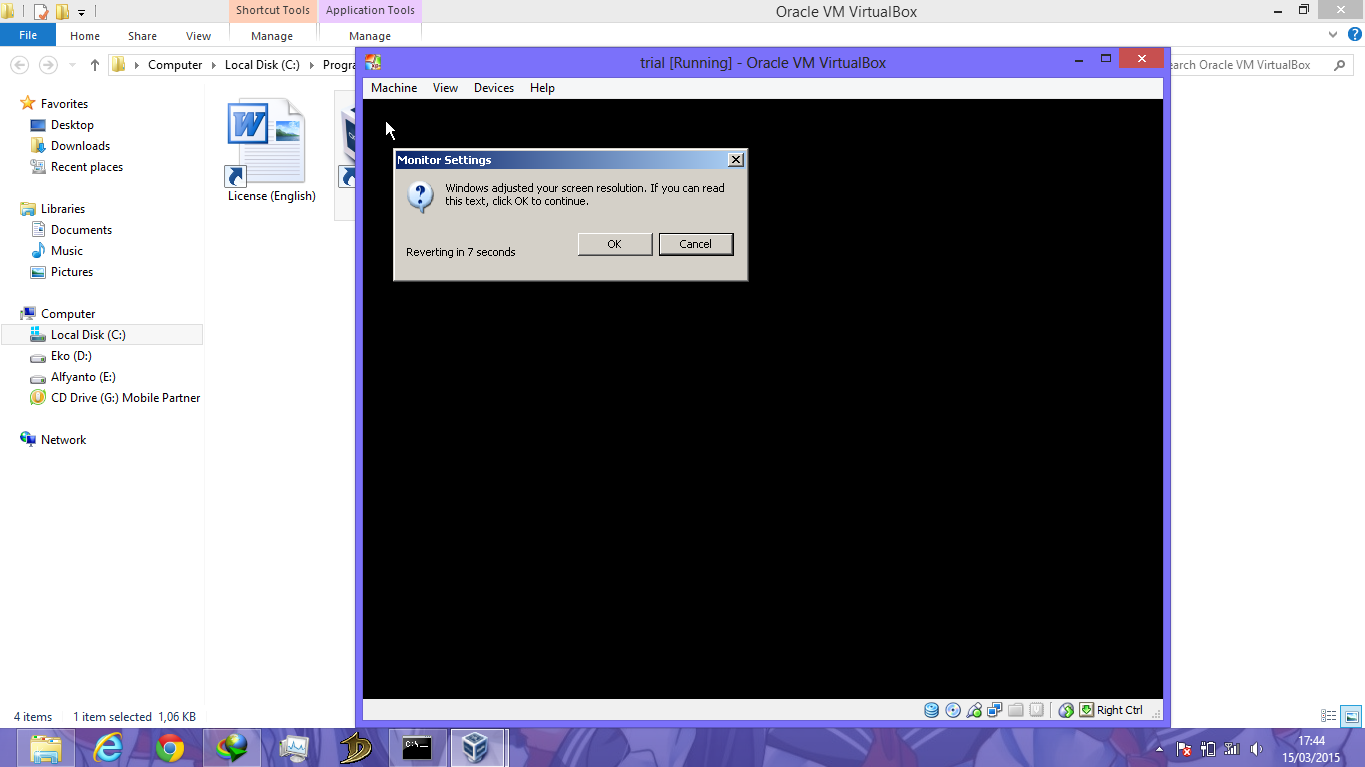Click the video capture icon in VM status bar

point(1037,710)
